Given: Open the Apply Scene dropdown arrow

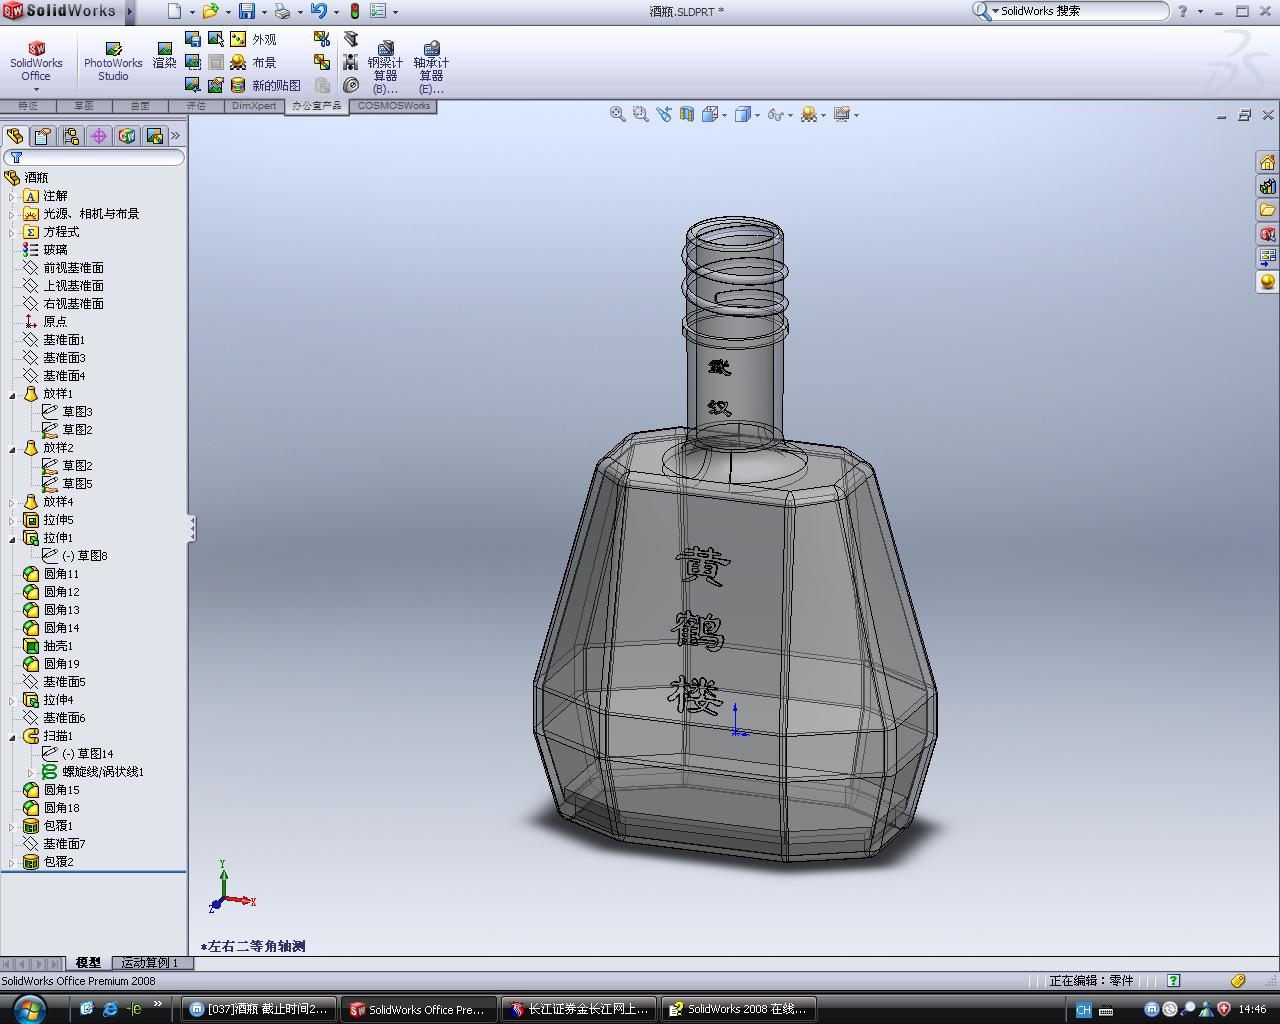Looking at the screenshot, I should tap(823, 115).
